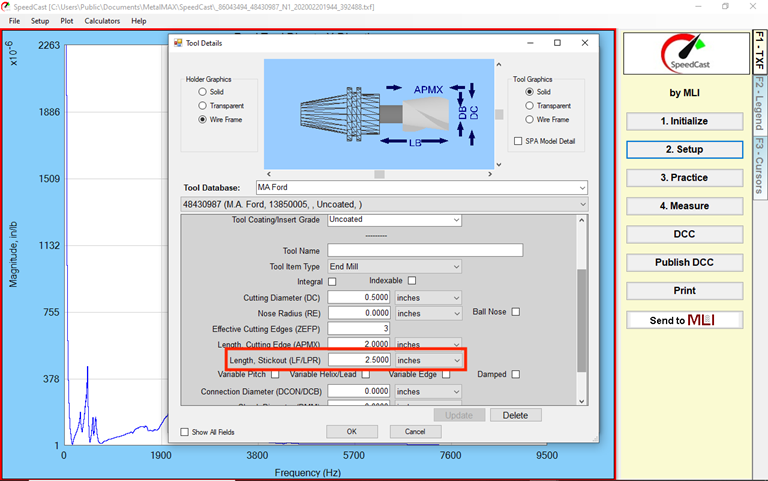The height and width of the screenshot is (481, 768).
Task: Click the DCC button
Action: (684, 234)
